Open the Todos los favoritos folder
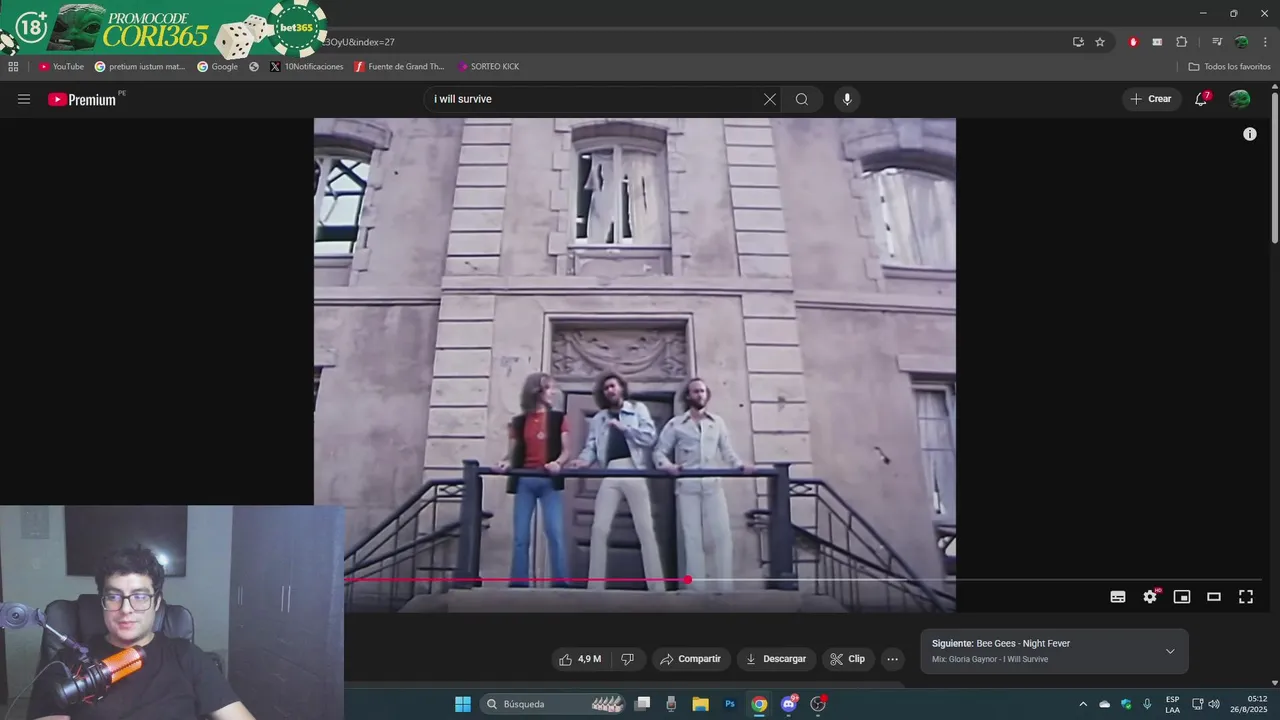The height and width of the screenshot is (720, 1280). click(x=1229, y=67)
